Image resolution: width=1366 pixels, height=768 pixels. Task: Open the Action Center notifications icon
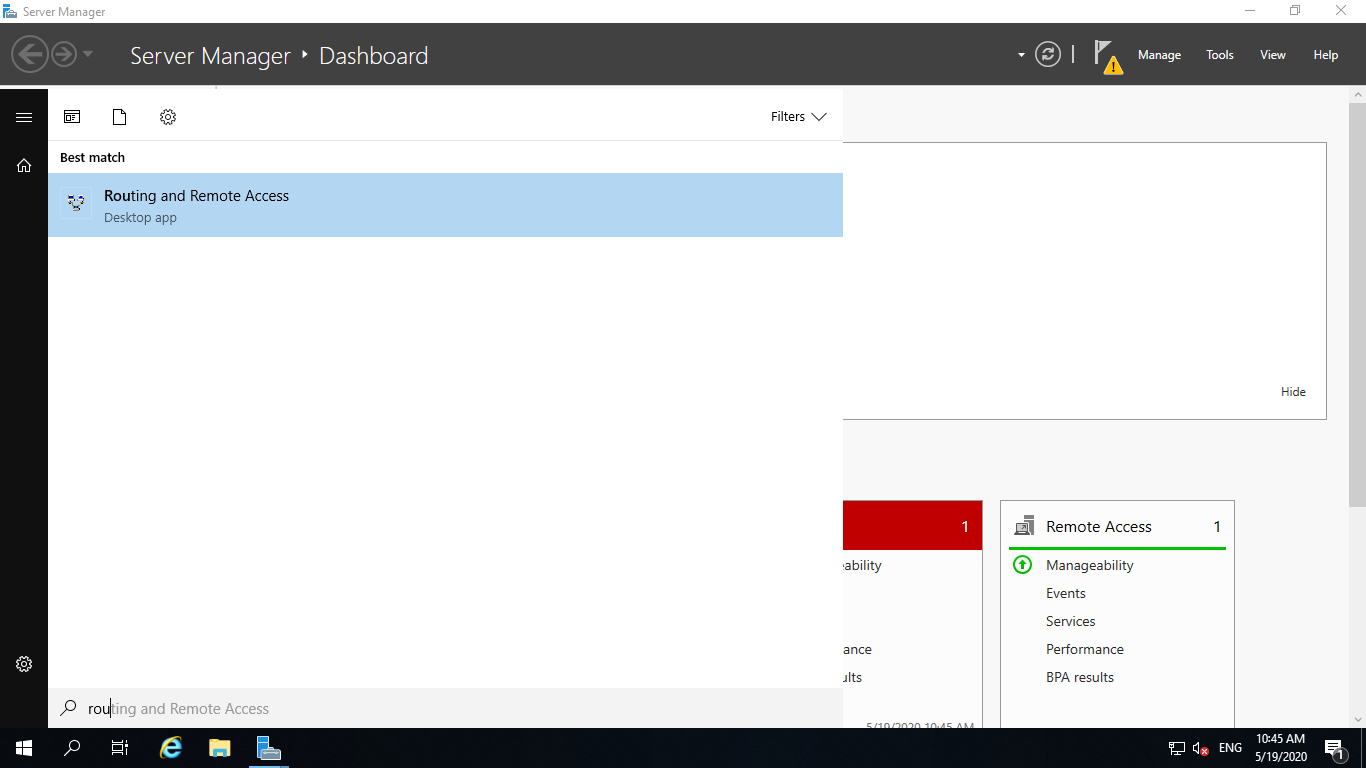coord(1335,748)
